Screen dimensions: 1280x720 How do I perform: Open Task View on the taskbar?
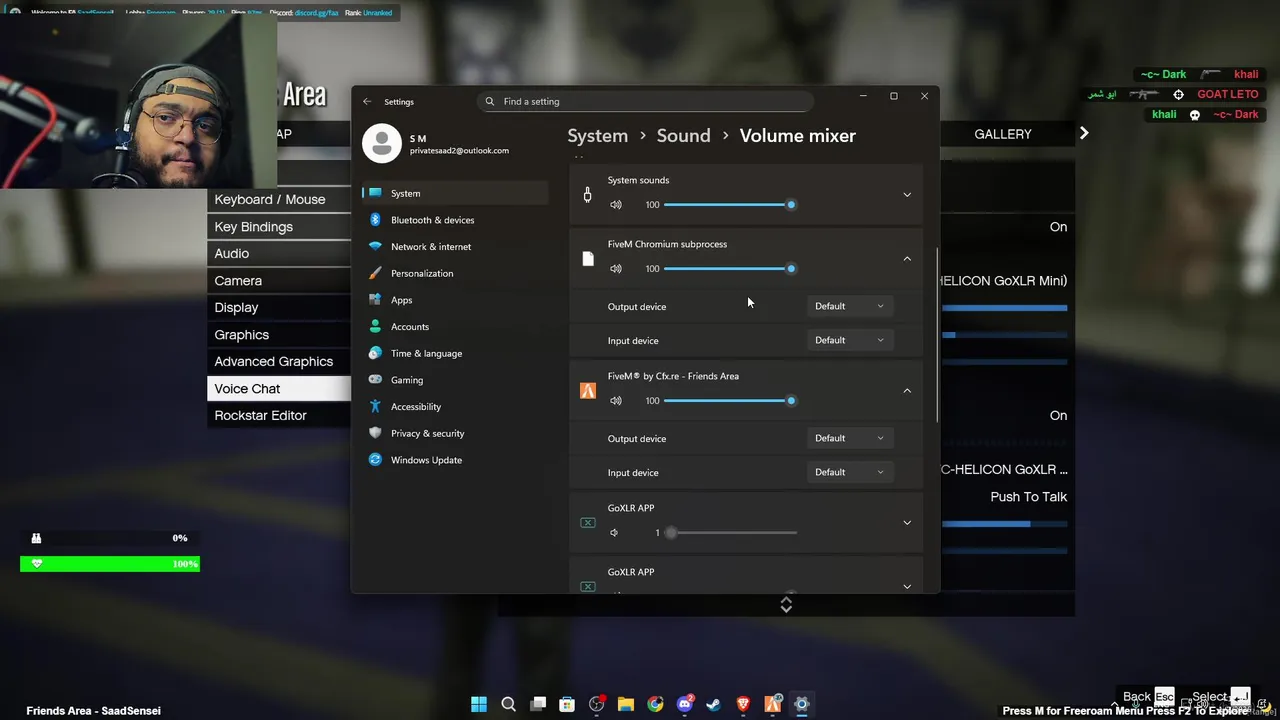tap(538, 704)
